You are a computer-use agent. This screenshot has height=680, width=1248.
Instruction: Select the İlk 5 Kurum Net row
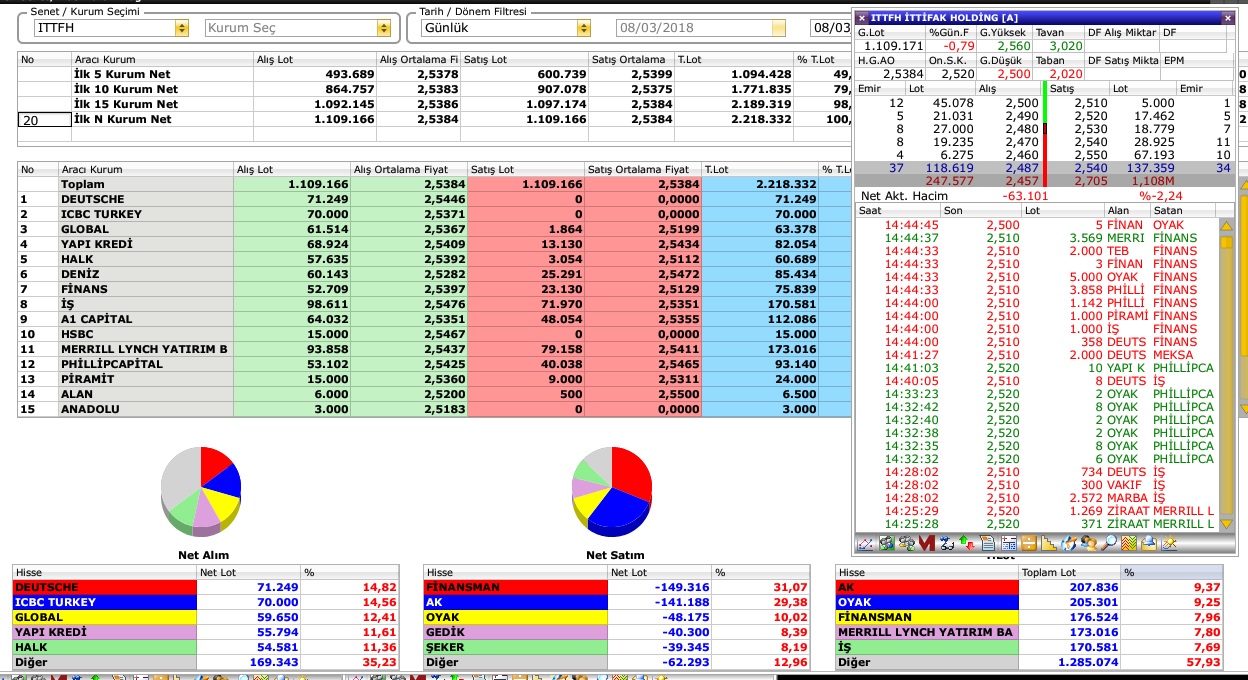[x=435, y=74]
